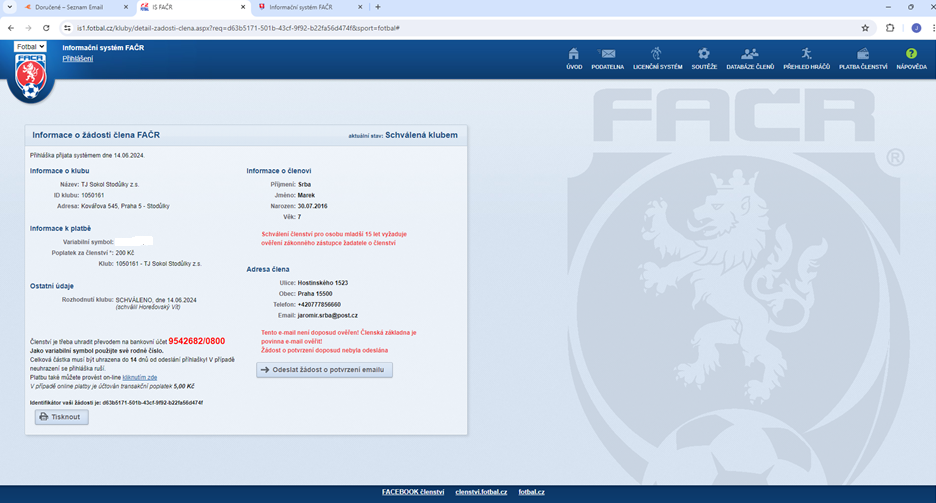This screenshot has height=503, width=936.
Task: Switch to IS FAČR tab
Action: pyautogui.click(x=162, y=7)
